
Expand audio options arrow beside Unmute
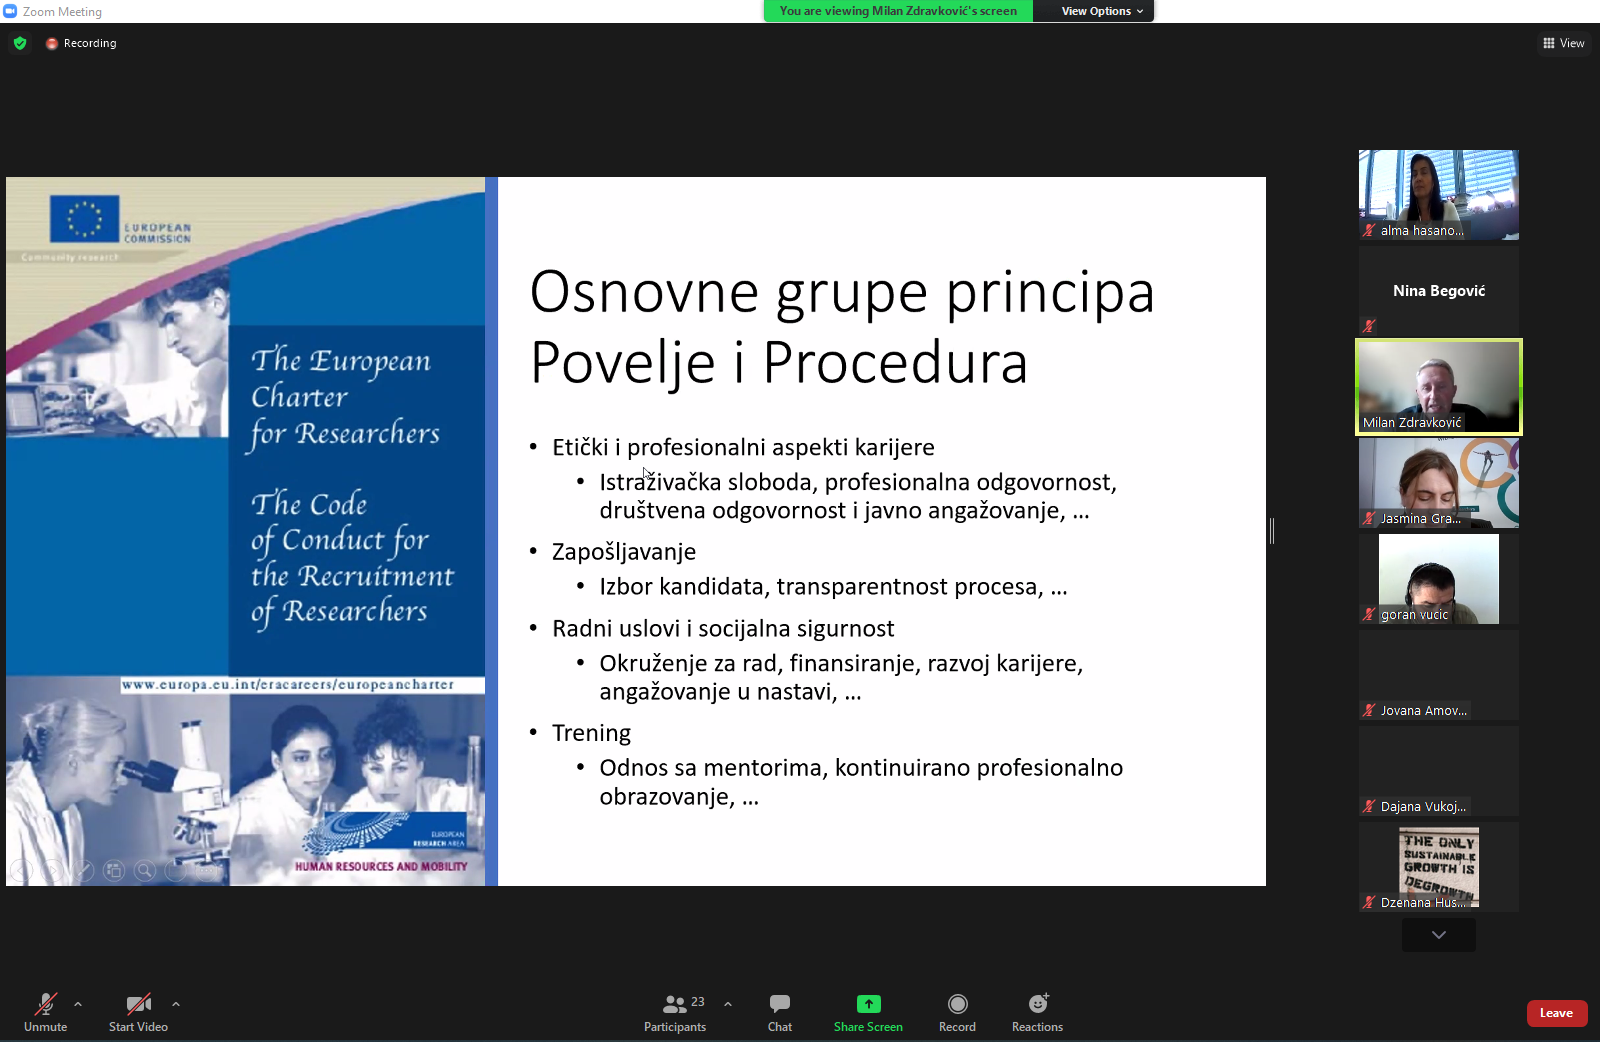tap(78, 1004)
